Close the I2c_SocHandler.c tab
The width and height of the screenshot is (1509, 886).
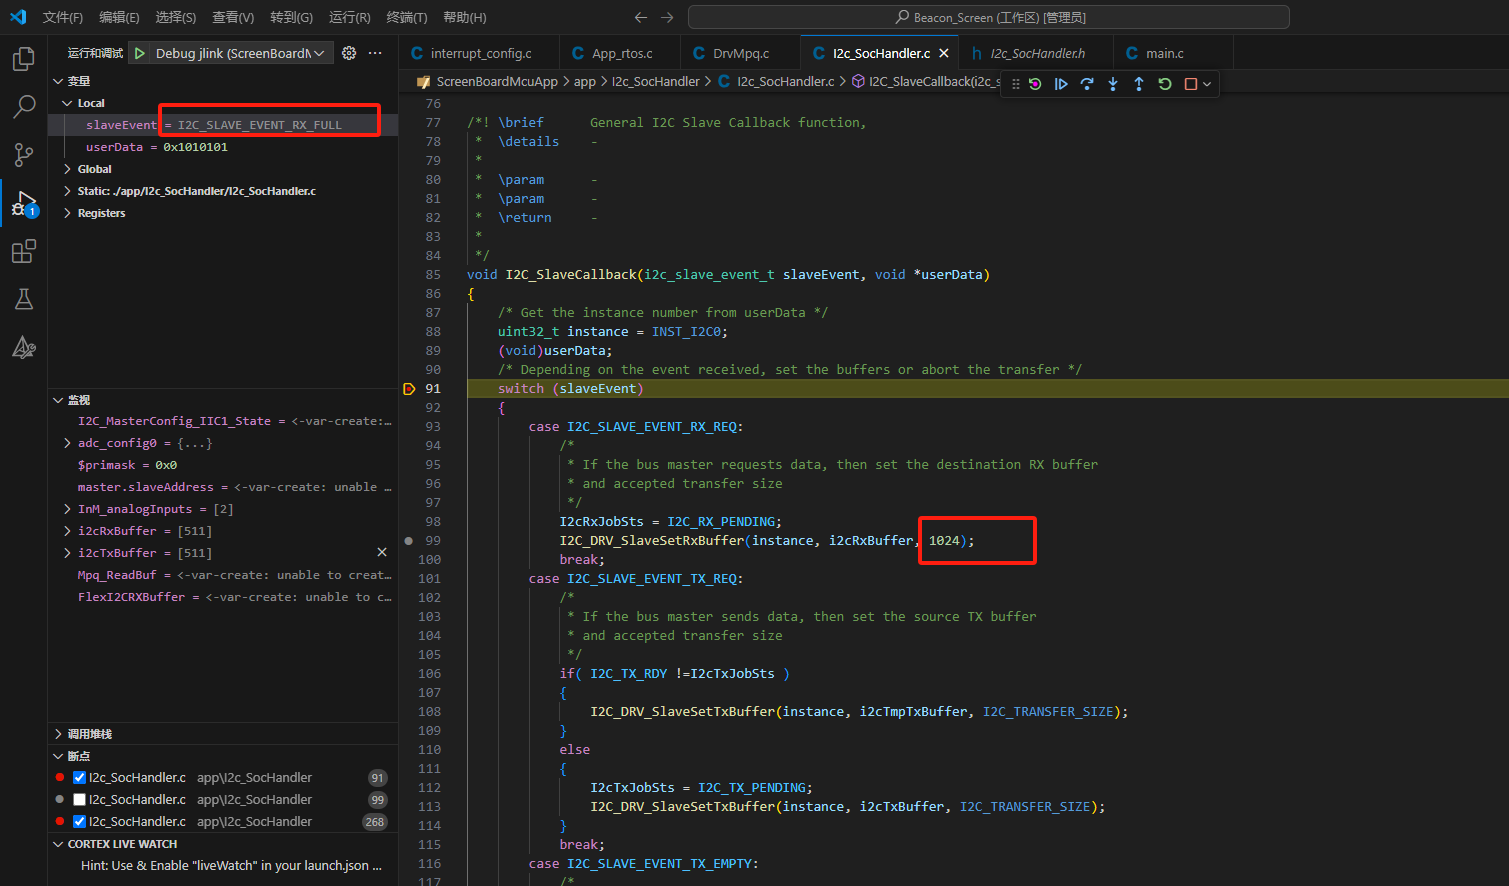click(944, 53)
